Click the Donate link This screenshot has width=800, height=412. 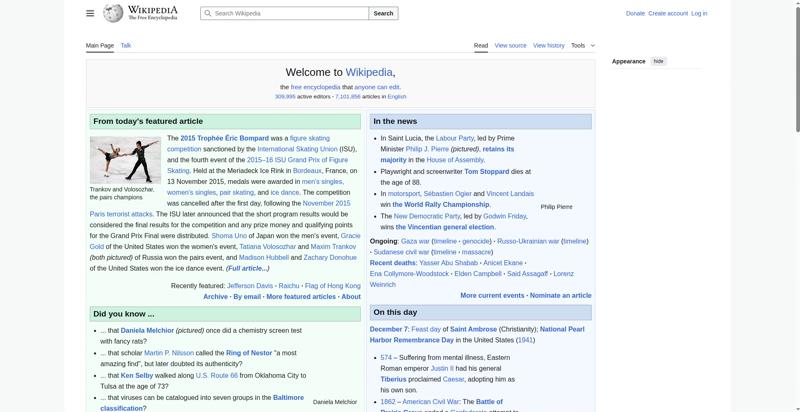[x=635, y=13]
